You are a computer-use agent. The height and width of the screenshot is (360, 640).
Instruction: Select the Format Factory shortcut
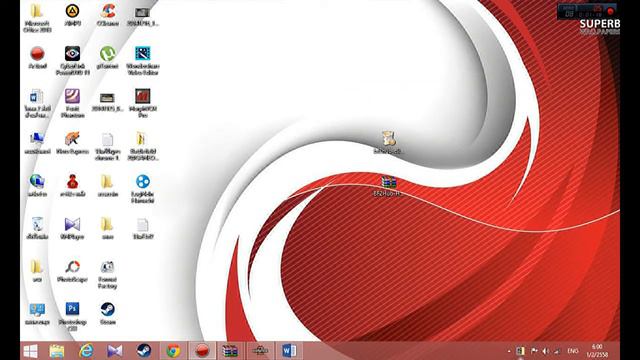click(x=107, y=274)
